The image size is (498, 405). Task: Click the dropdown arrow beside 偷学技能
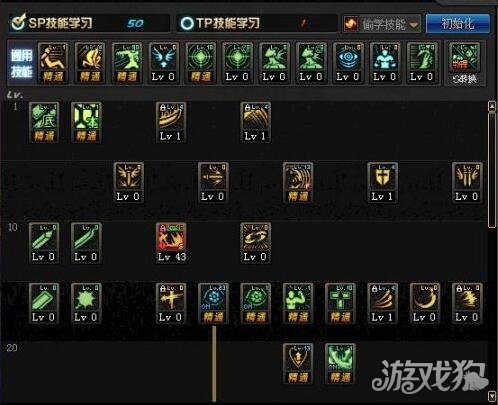coord(414,25)
